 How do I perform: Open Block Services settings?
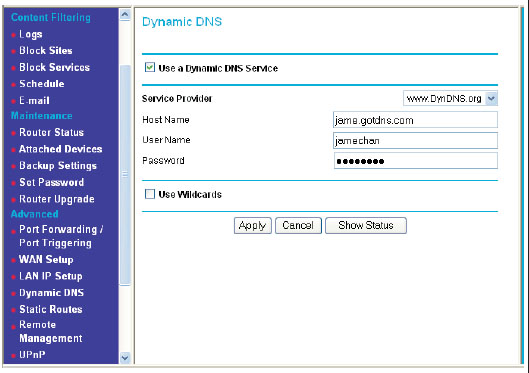coord(54,67)
